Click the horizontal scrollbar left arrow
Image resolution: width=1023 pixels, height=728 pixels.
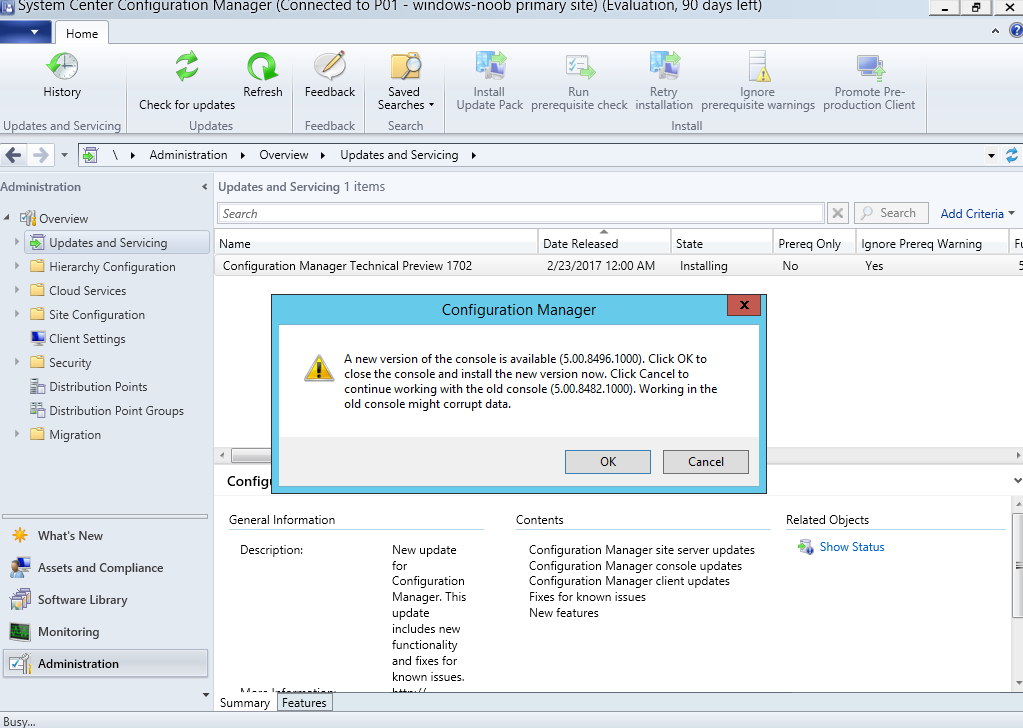(x=222, y=455)
